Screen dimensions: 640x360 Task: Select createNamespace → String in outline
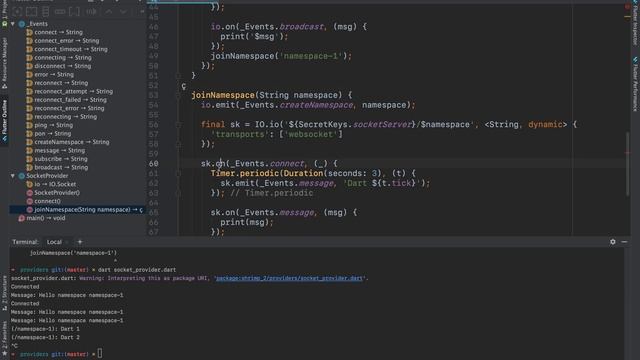pyautogui.click(x=72, y=142)
